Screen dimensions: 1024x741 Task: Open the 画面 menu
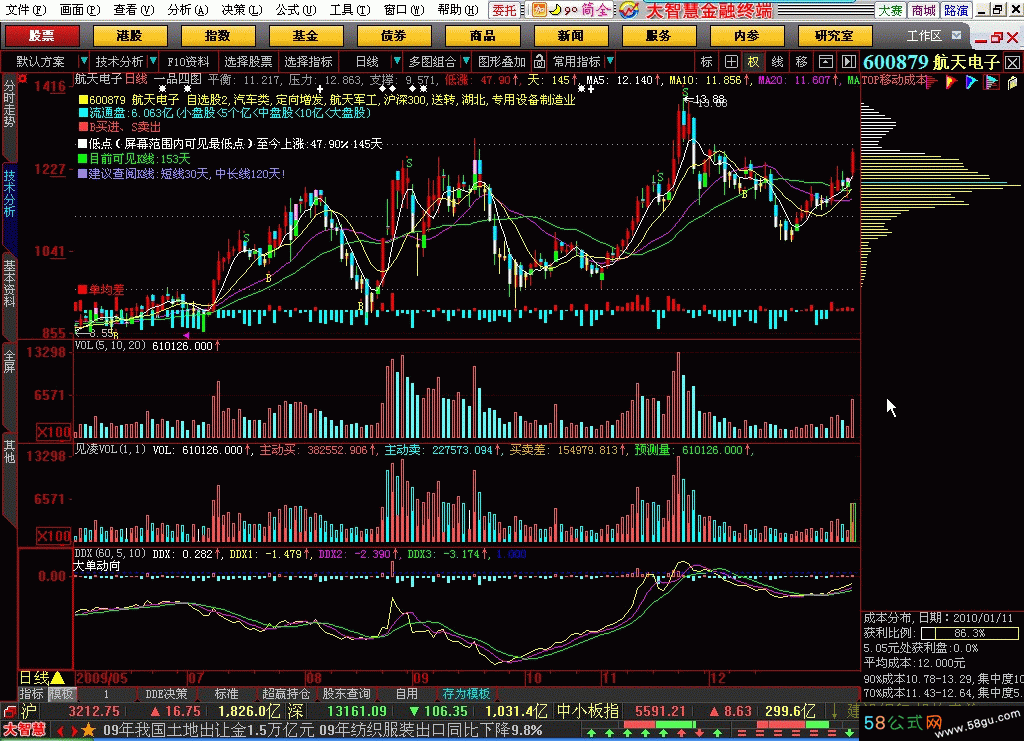(80, 10)
